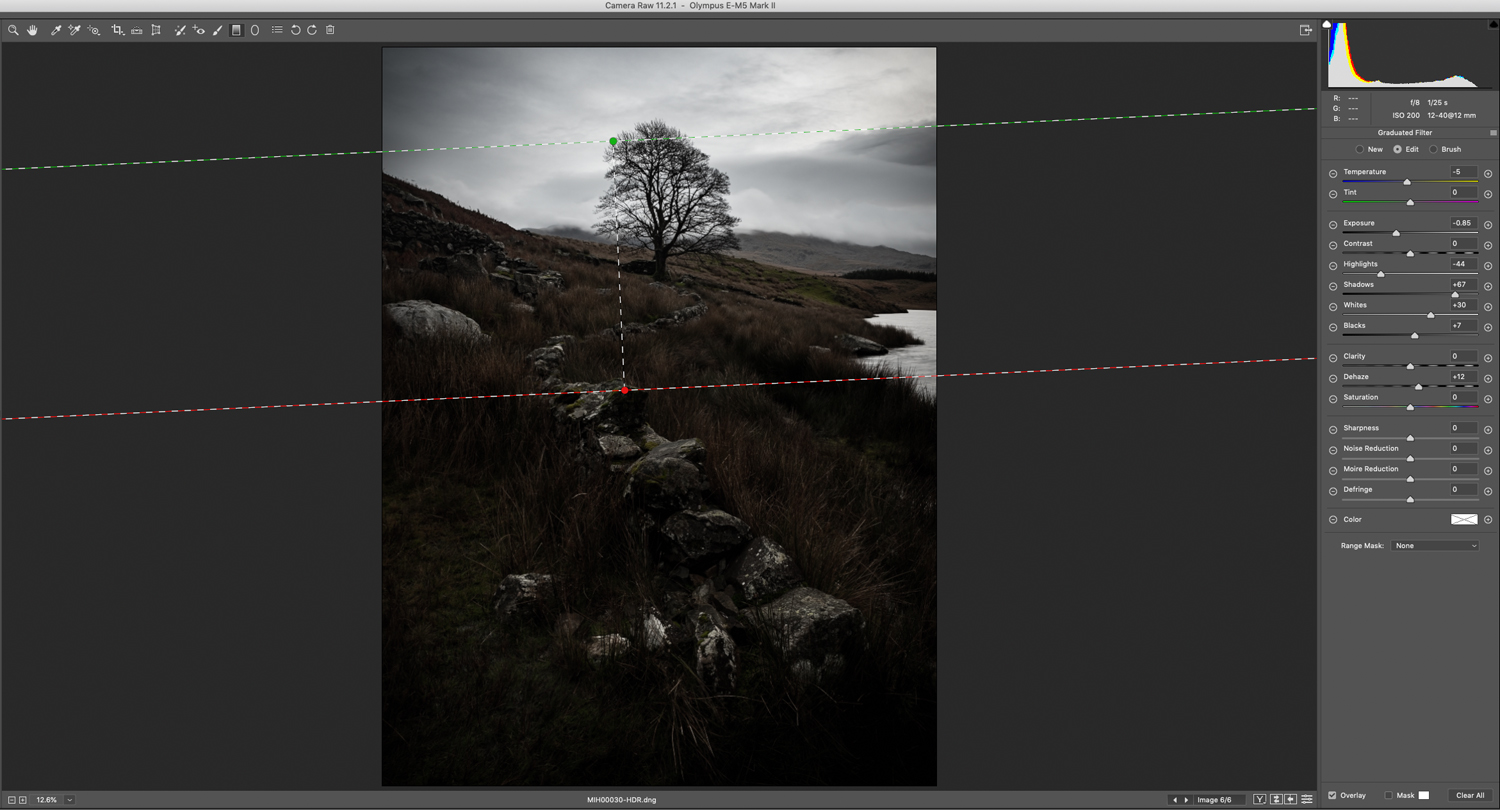Adjust the Dehaze slider handle
Viewport: 1500px width, 810px height.
click(1418, 387)
